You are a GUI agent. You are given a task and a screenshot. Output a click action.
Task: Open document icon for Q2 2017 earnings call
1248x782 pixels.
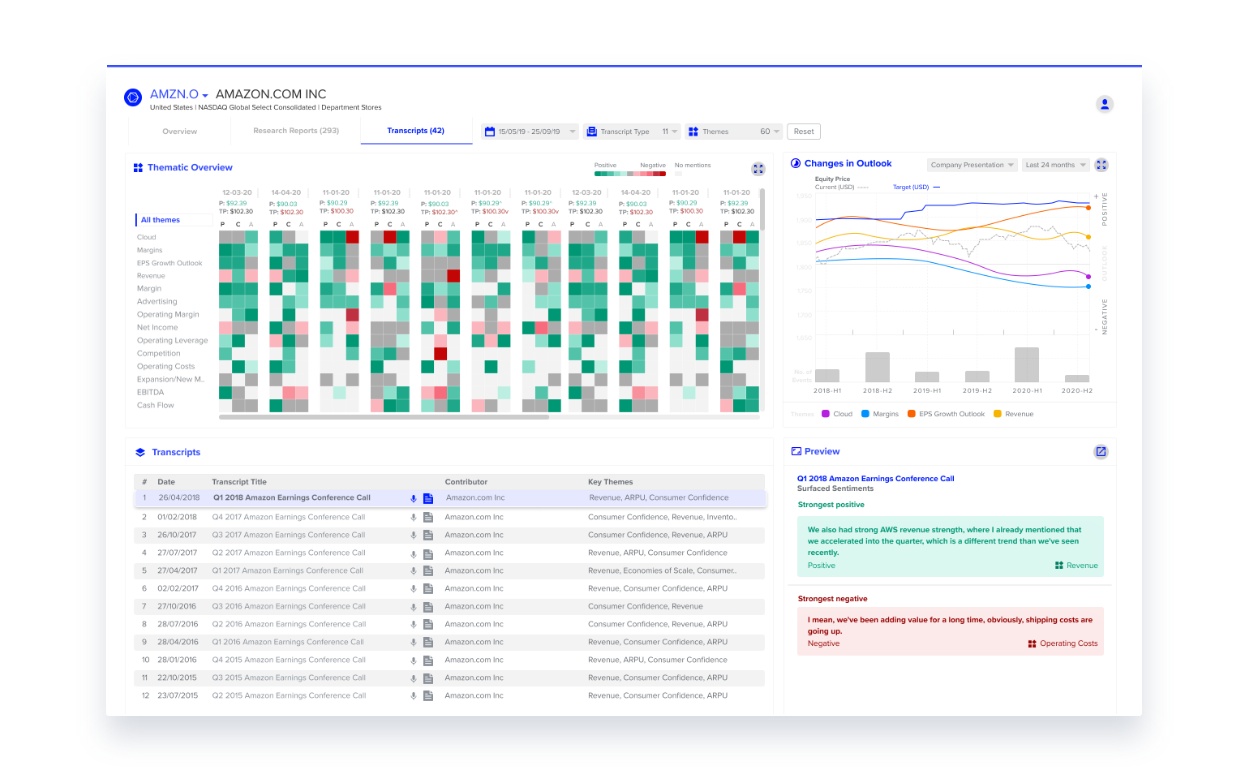point(427,553)
